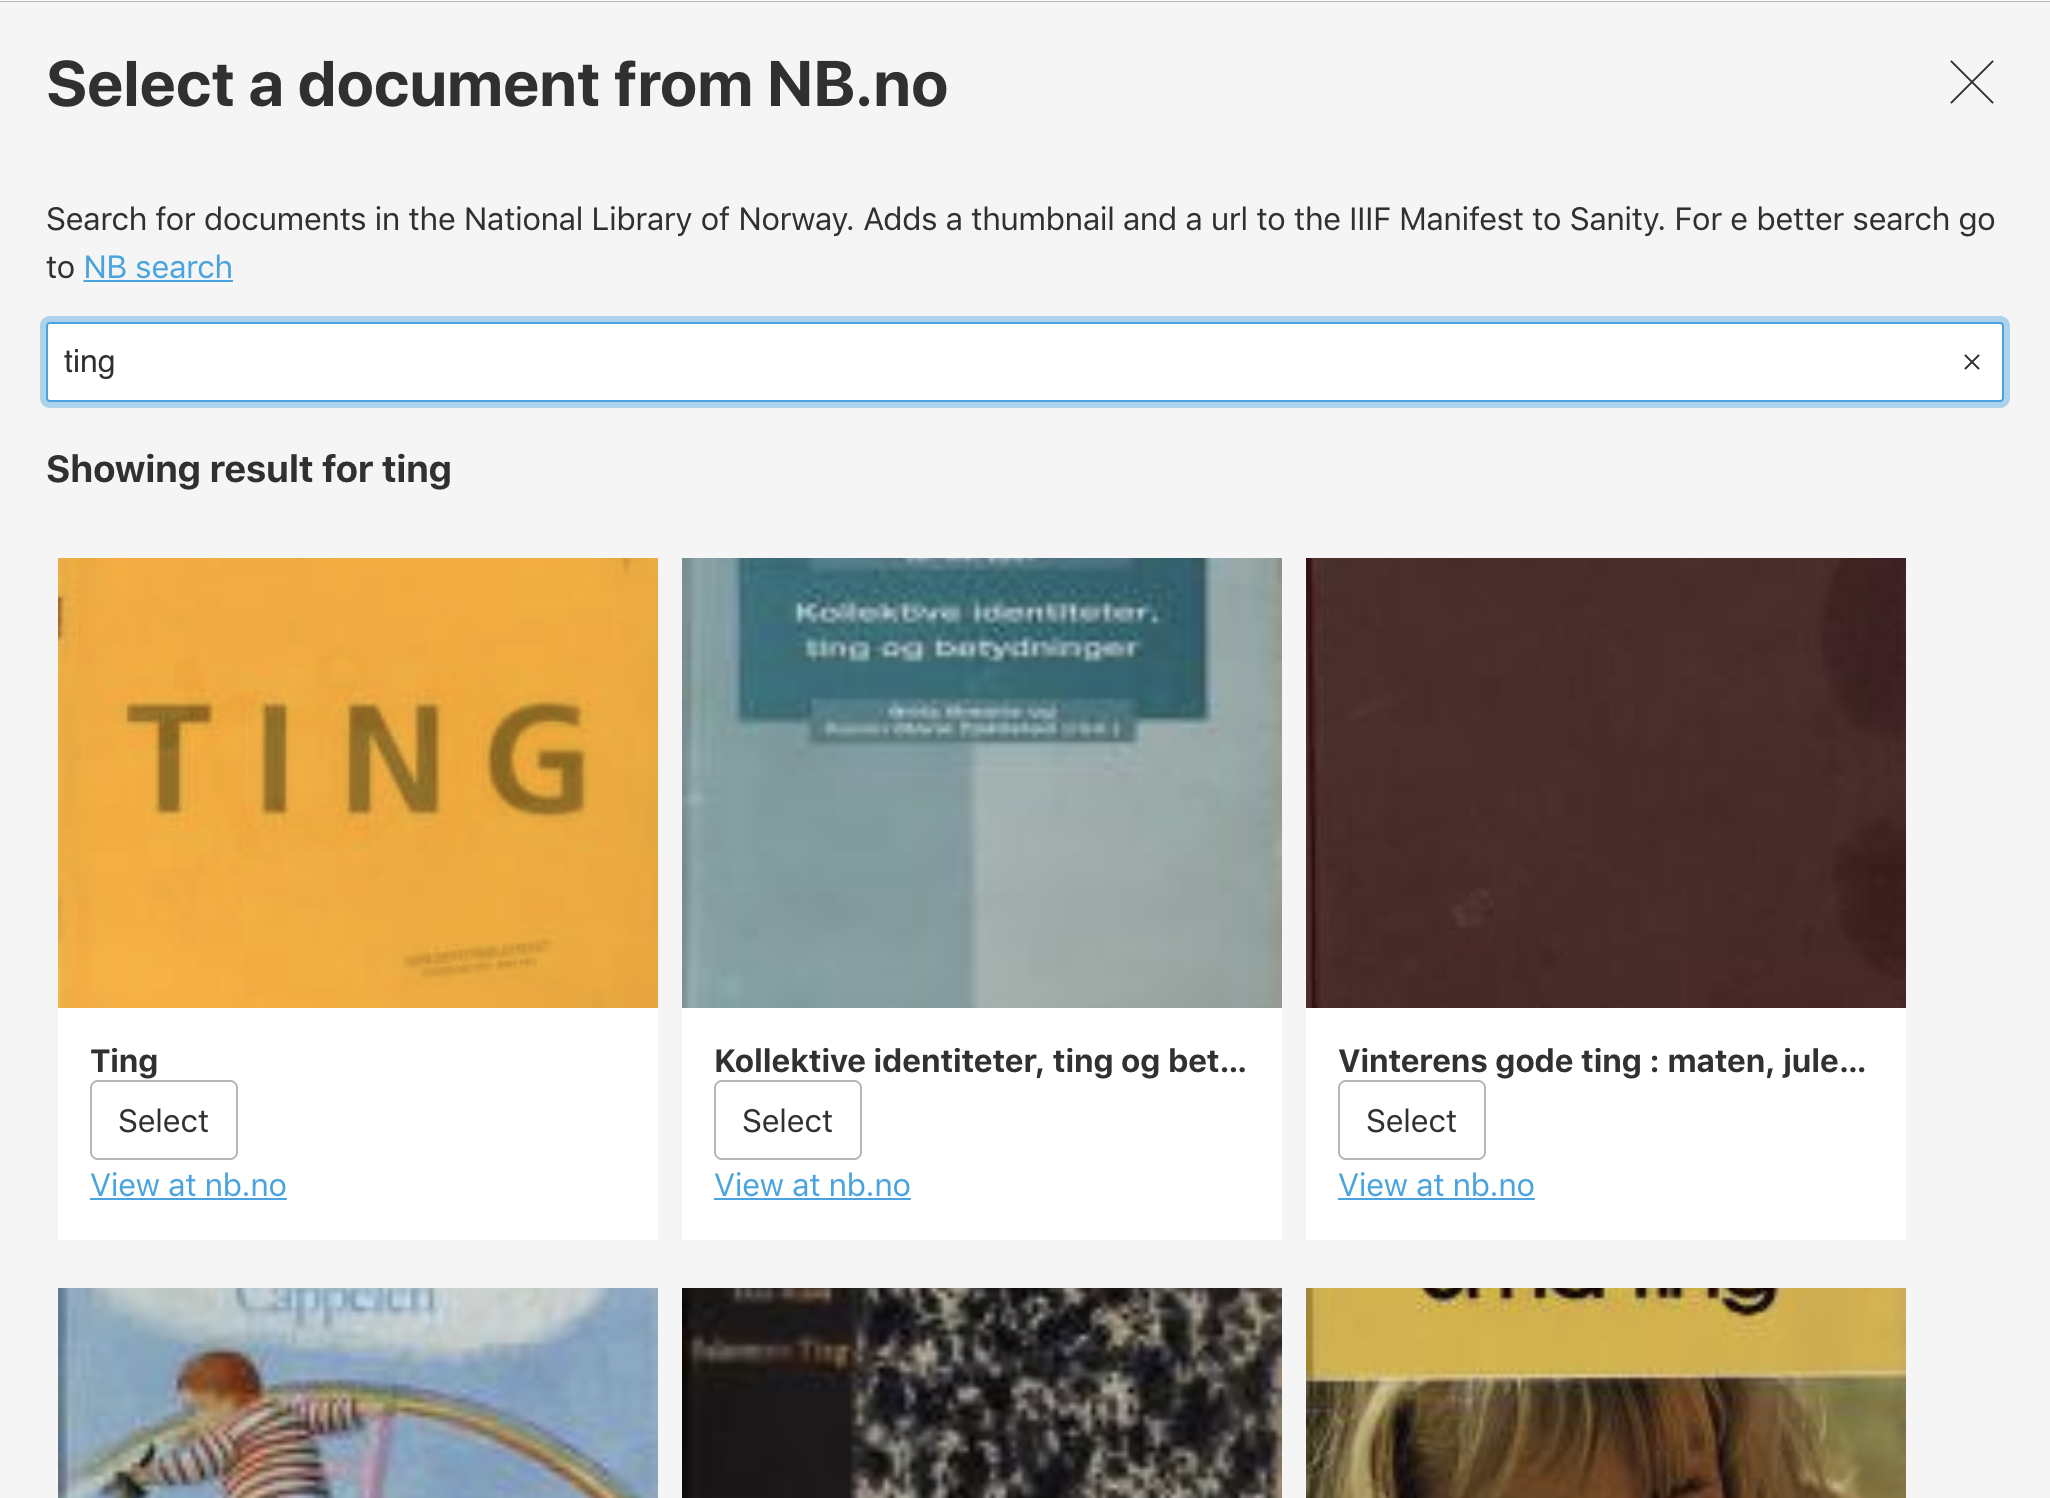Close the Select a document dialog
Screen dimensions: 2050x1498
[x=1971, y=82]
